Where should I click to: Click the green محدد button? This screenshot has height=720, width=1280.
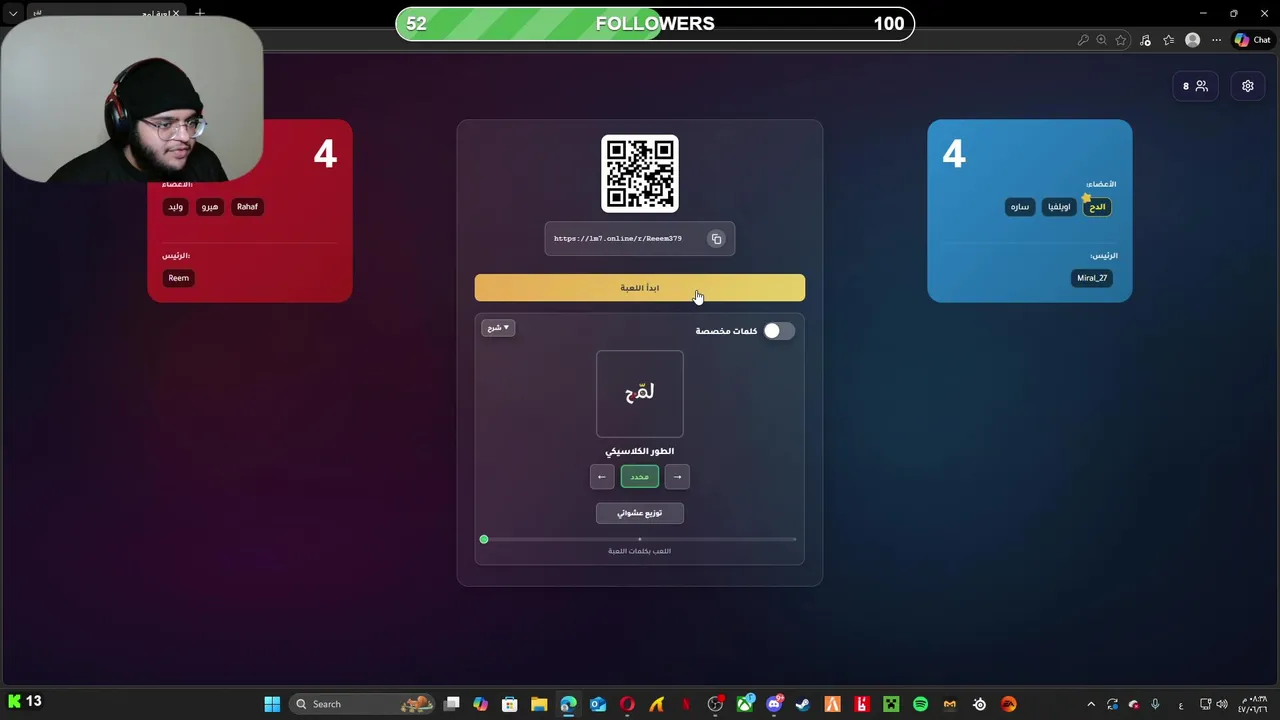[x=640, y=477]
